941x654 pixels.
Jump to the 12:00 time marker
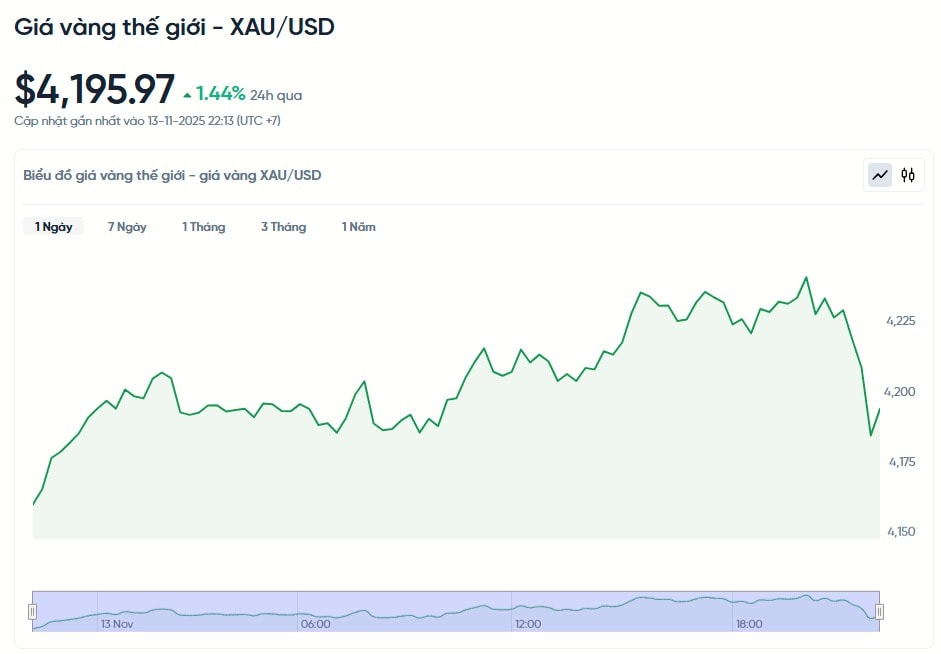point(528,624)
